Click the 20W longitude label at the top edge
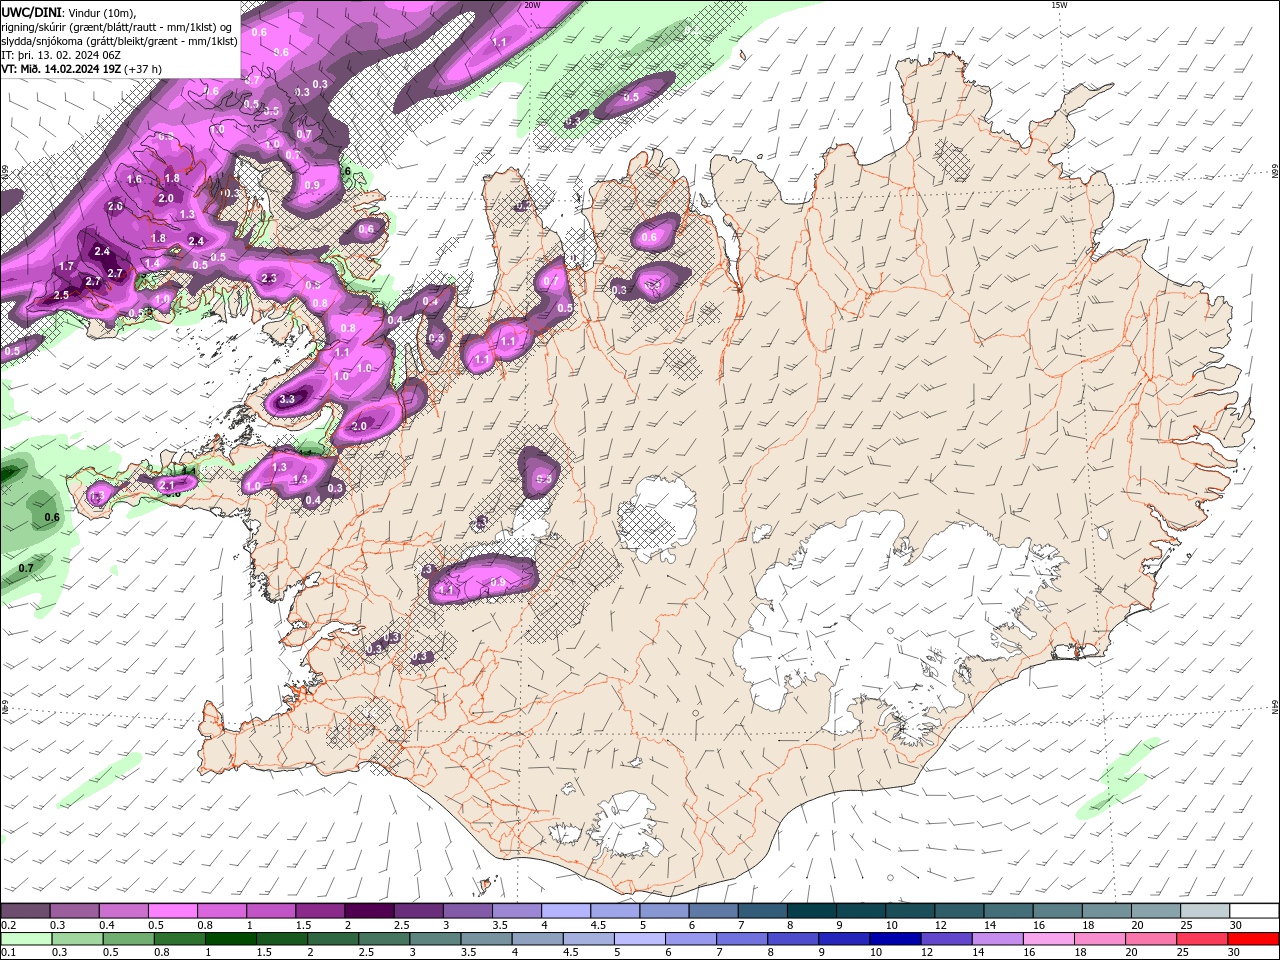 coord(532,5)
